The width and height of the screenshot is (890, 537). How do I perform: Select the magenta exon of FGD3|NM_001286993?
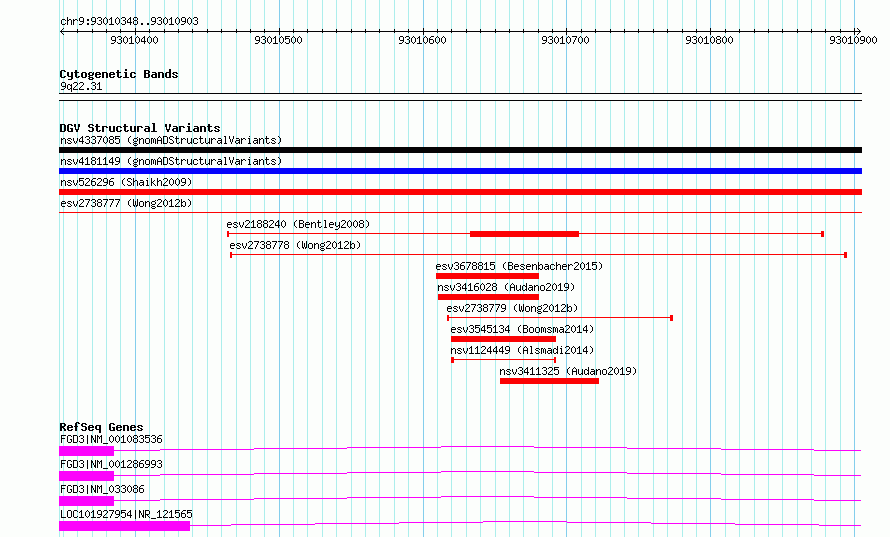tap(86, 476)
